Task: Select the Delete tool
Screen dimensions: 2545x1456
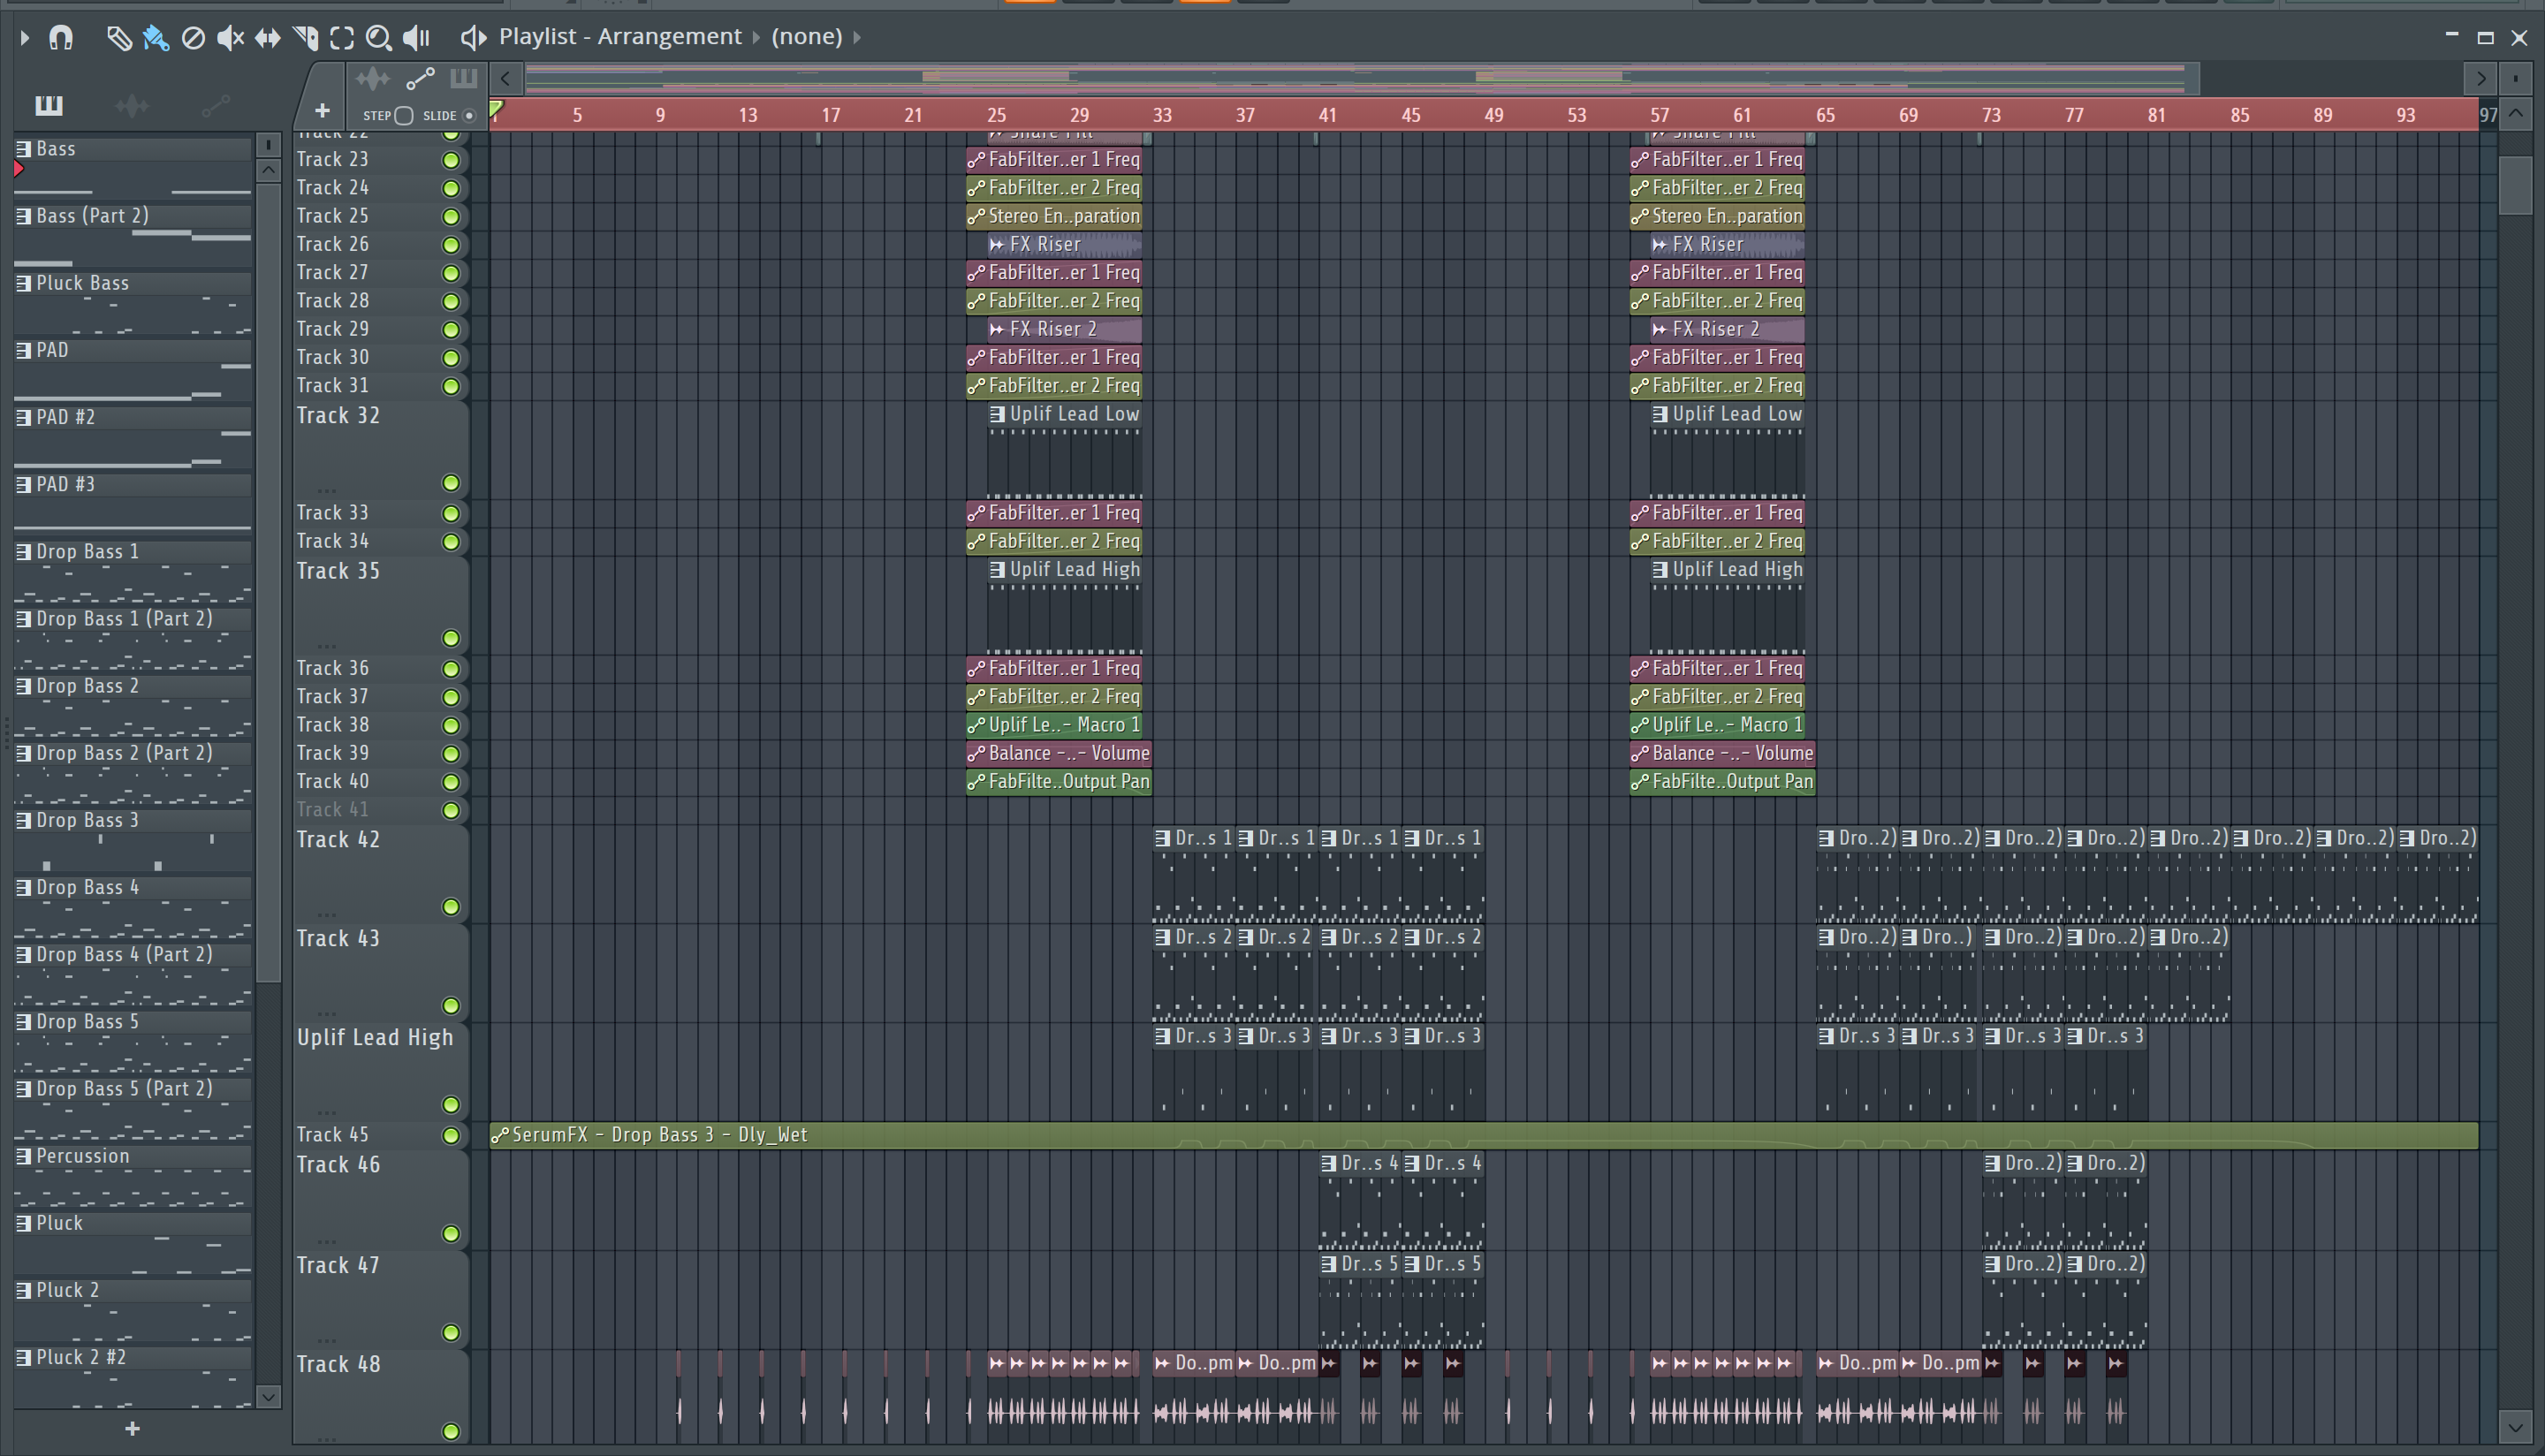Action: click(193, 37)
